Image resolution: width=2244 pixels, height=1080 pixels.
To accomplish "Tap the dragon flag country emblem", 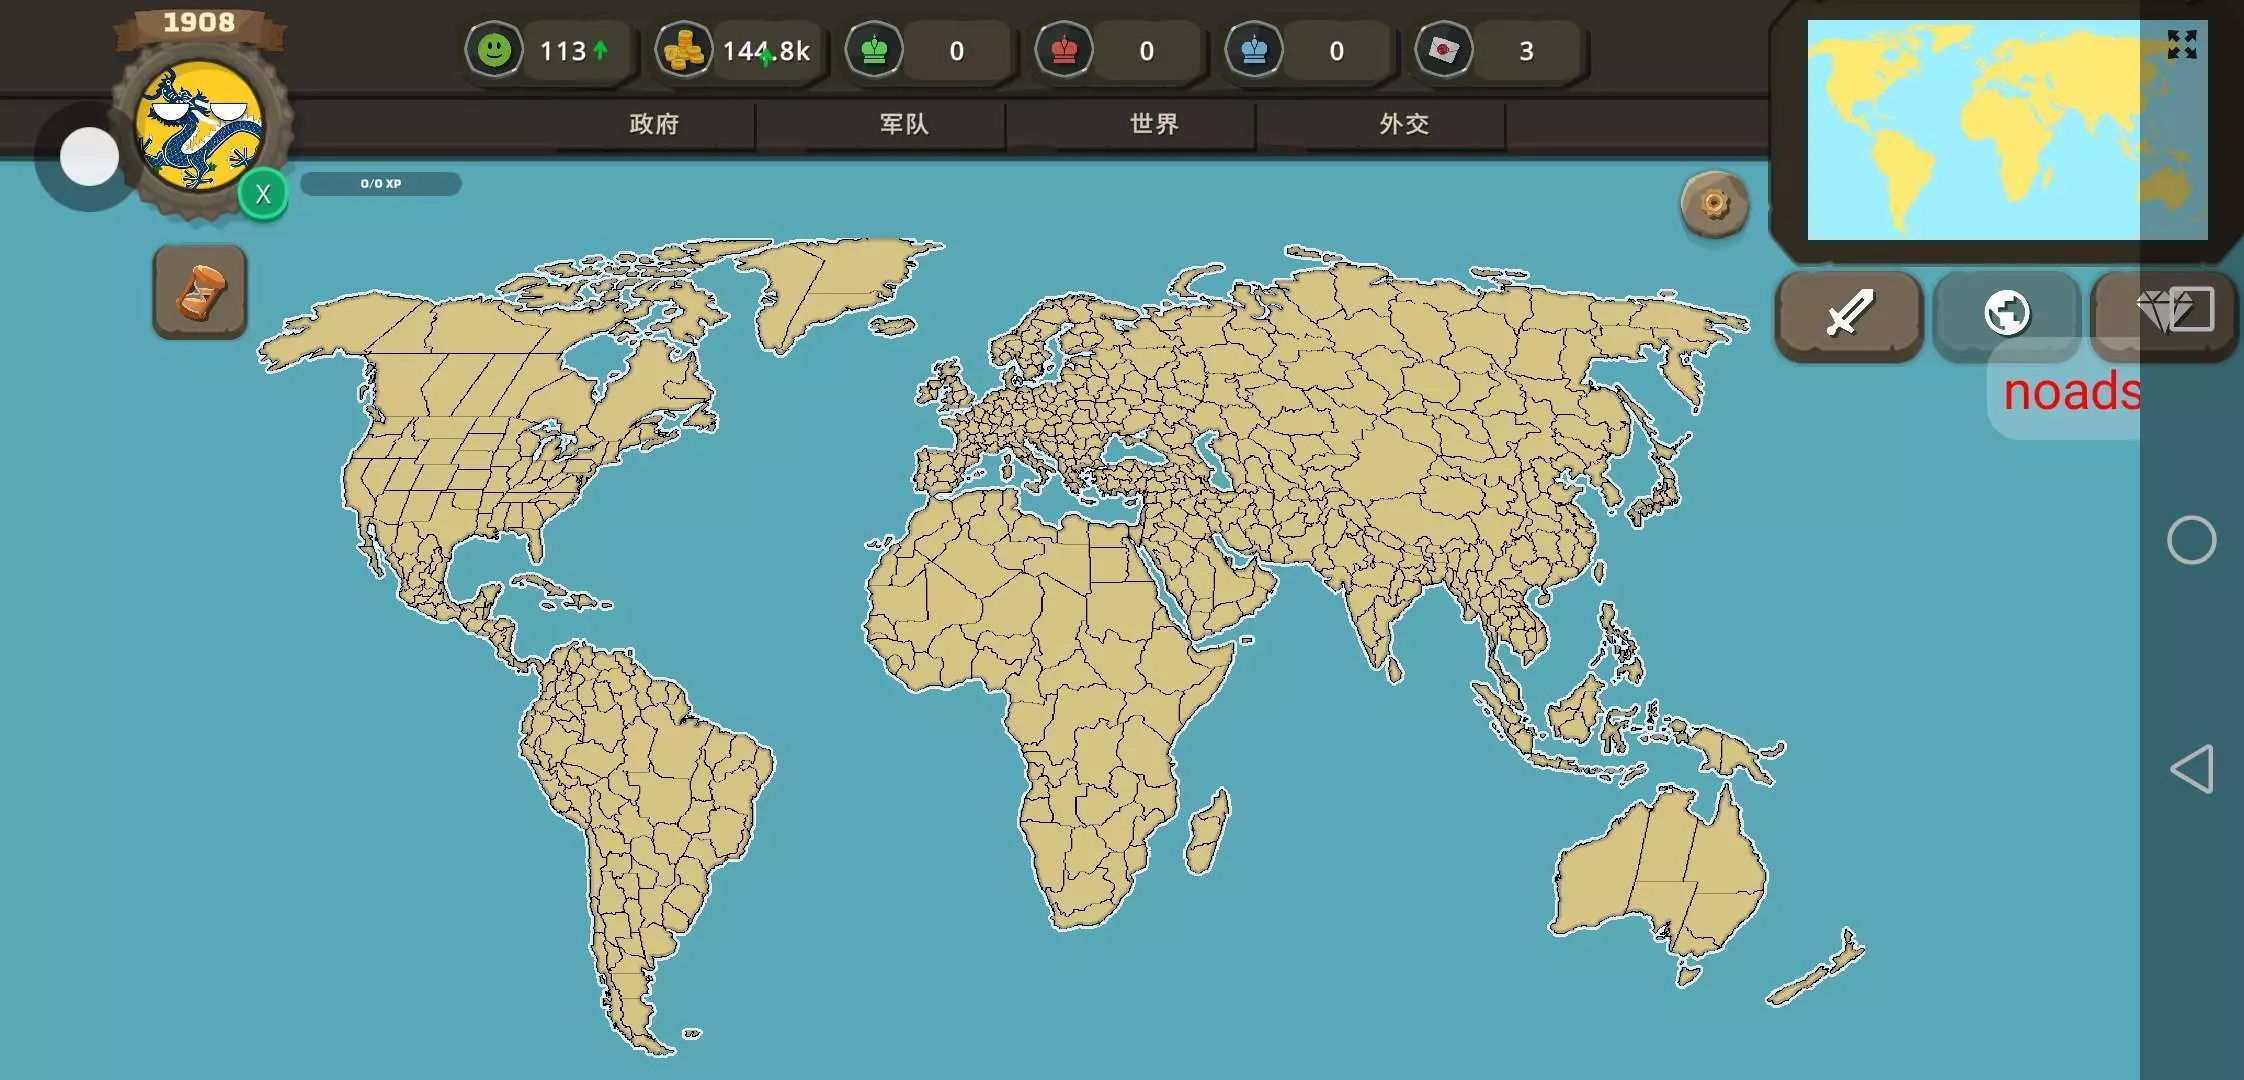I will pyautogui.click(x=200, y=128).
